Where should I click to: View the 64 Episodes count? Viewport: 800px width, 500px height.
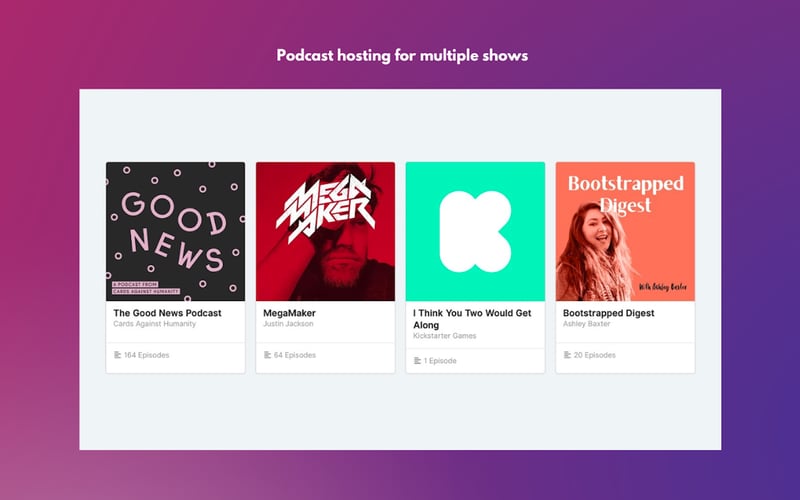pyautogui.click(x=295, y=355)
